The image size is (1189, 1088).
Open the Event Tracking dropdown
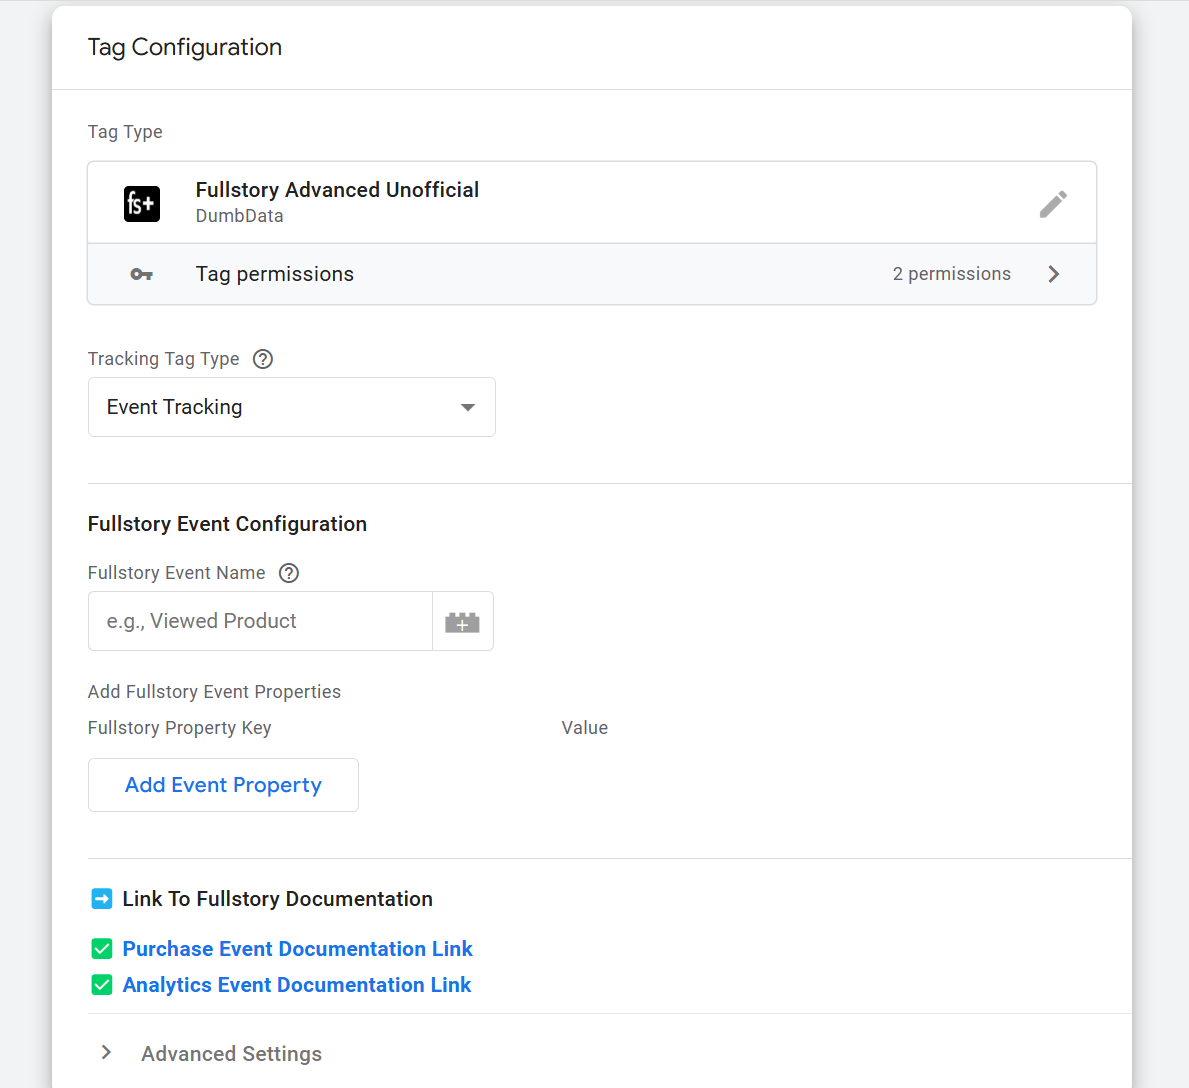(291, 407)
